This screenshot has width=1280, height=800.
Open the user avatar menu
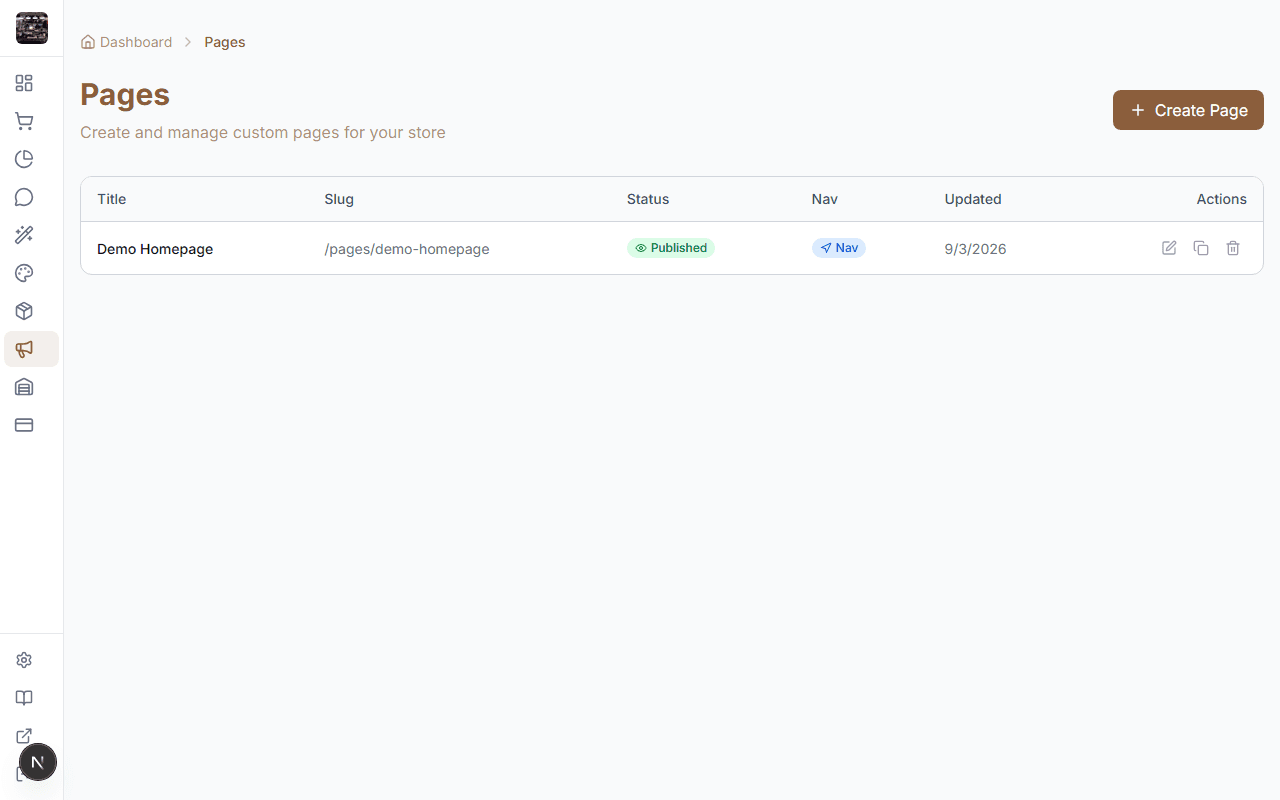(38, 762)
